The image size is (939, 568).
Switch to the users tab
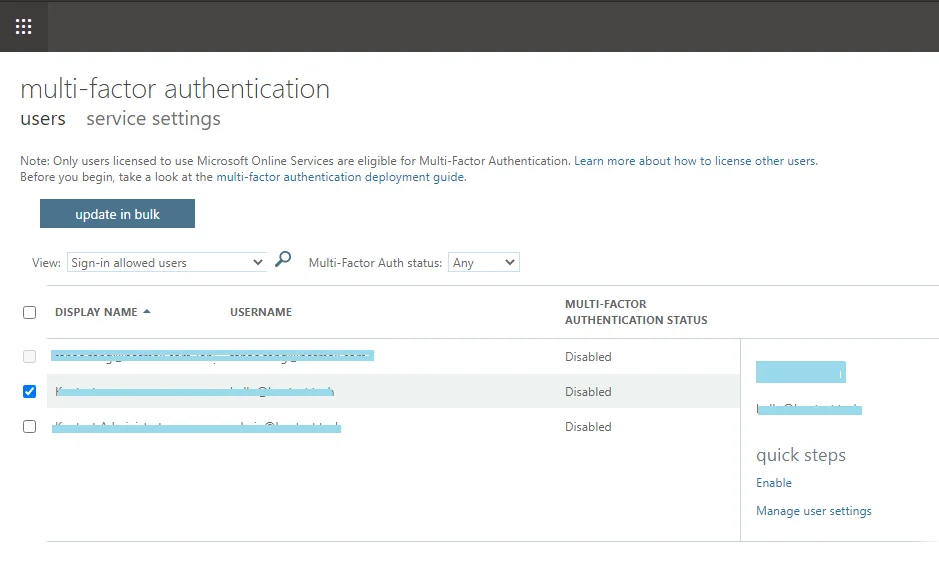pos(43,119)
